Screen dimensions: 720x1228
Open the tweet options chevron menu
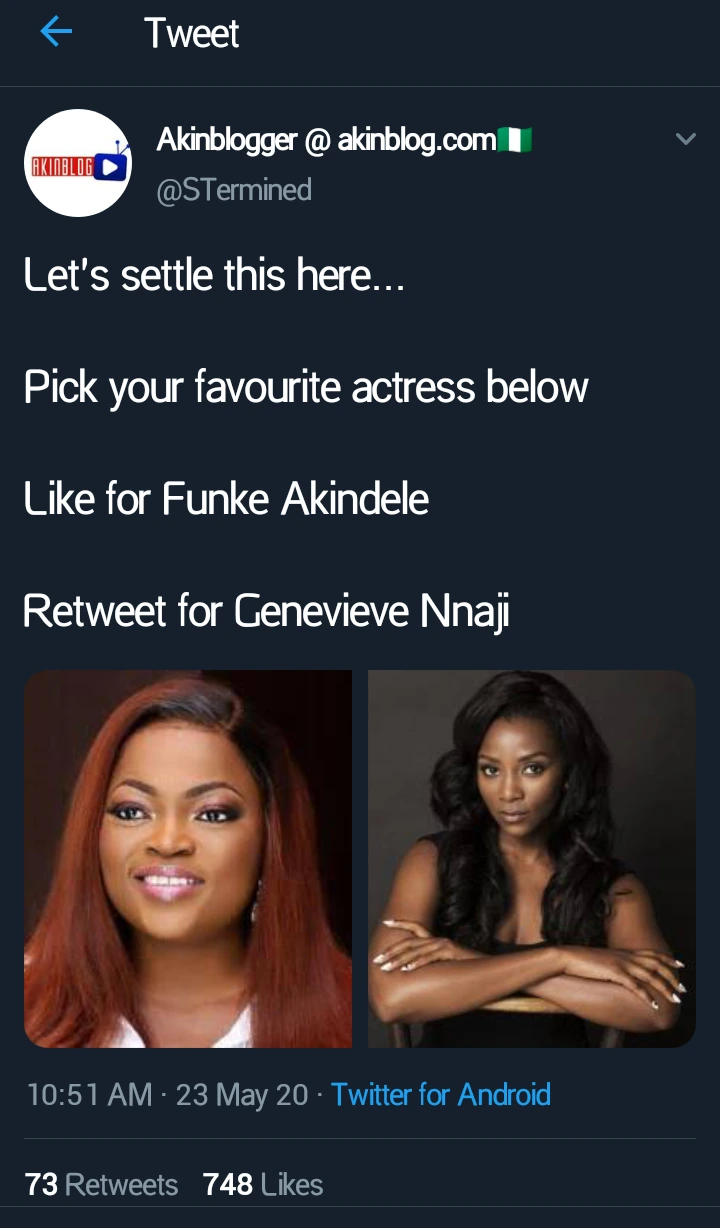(685, 140)
